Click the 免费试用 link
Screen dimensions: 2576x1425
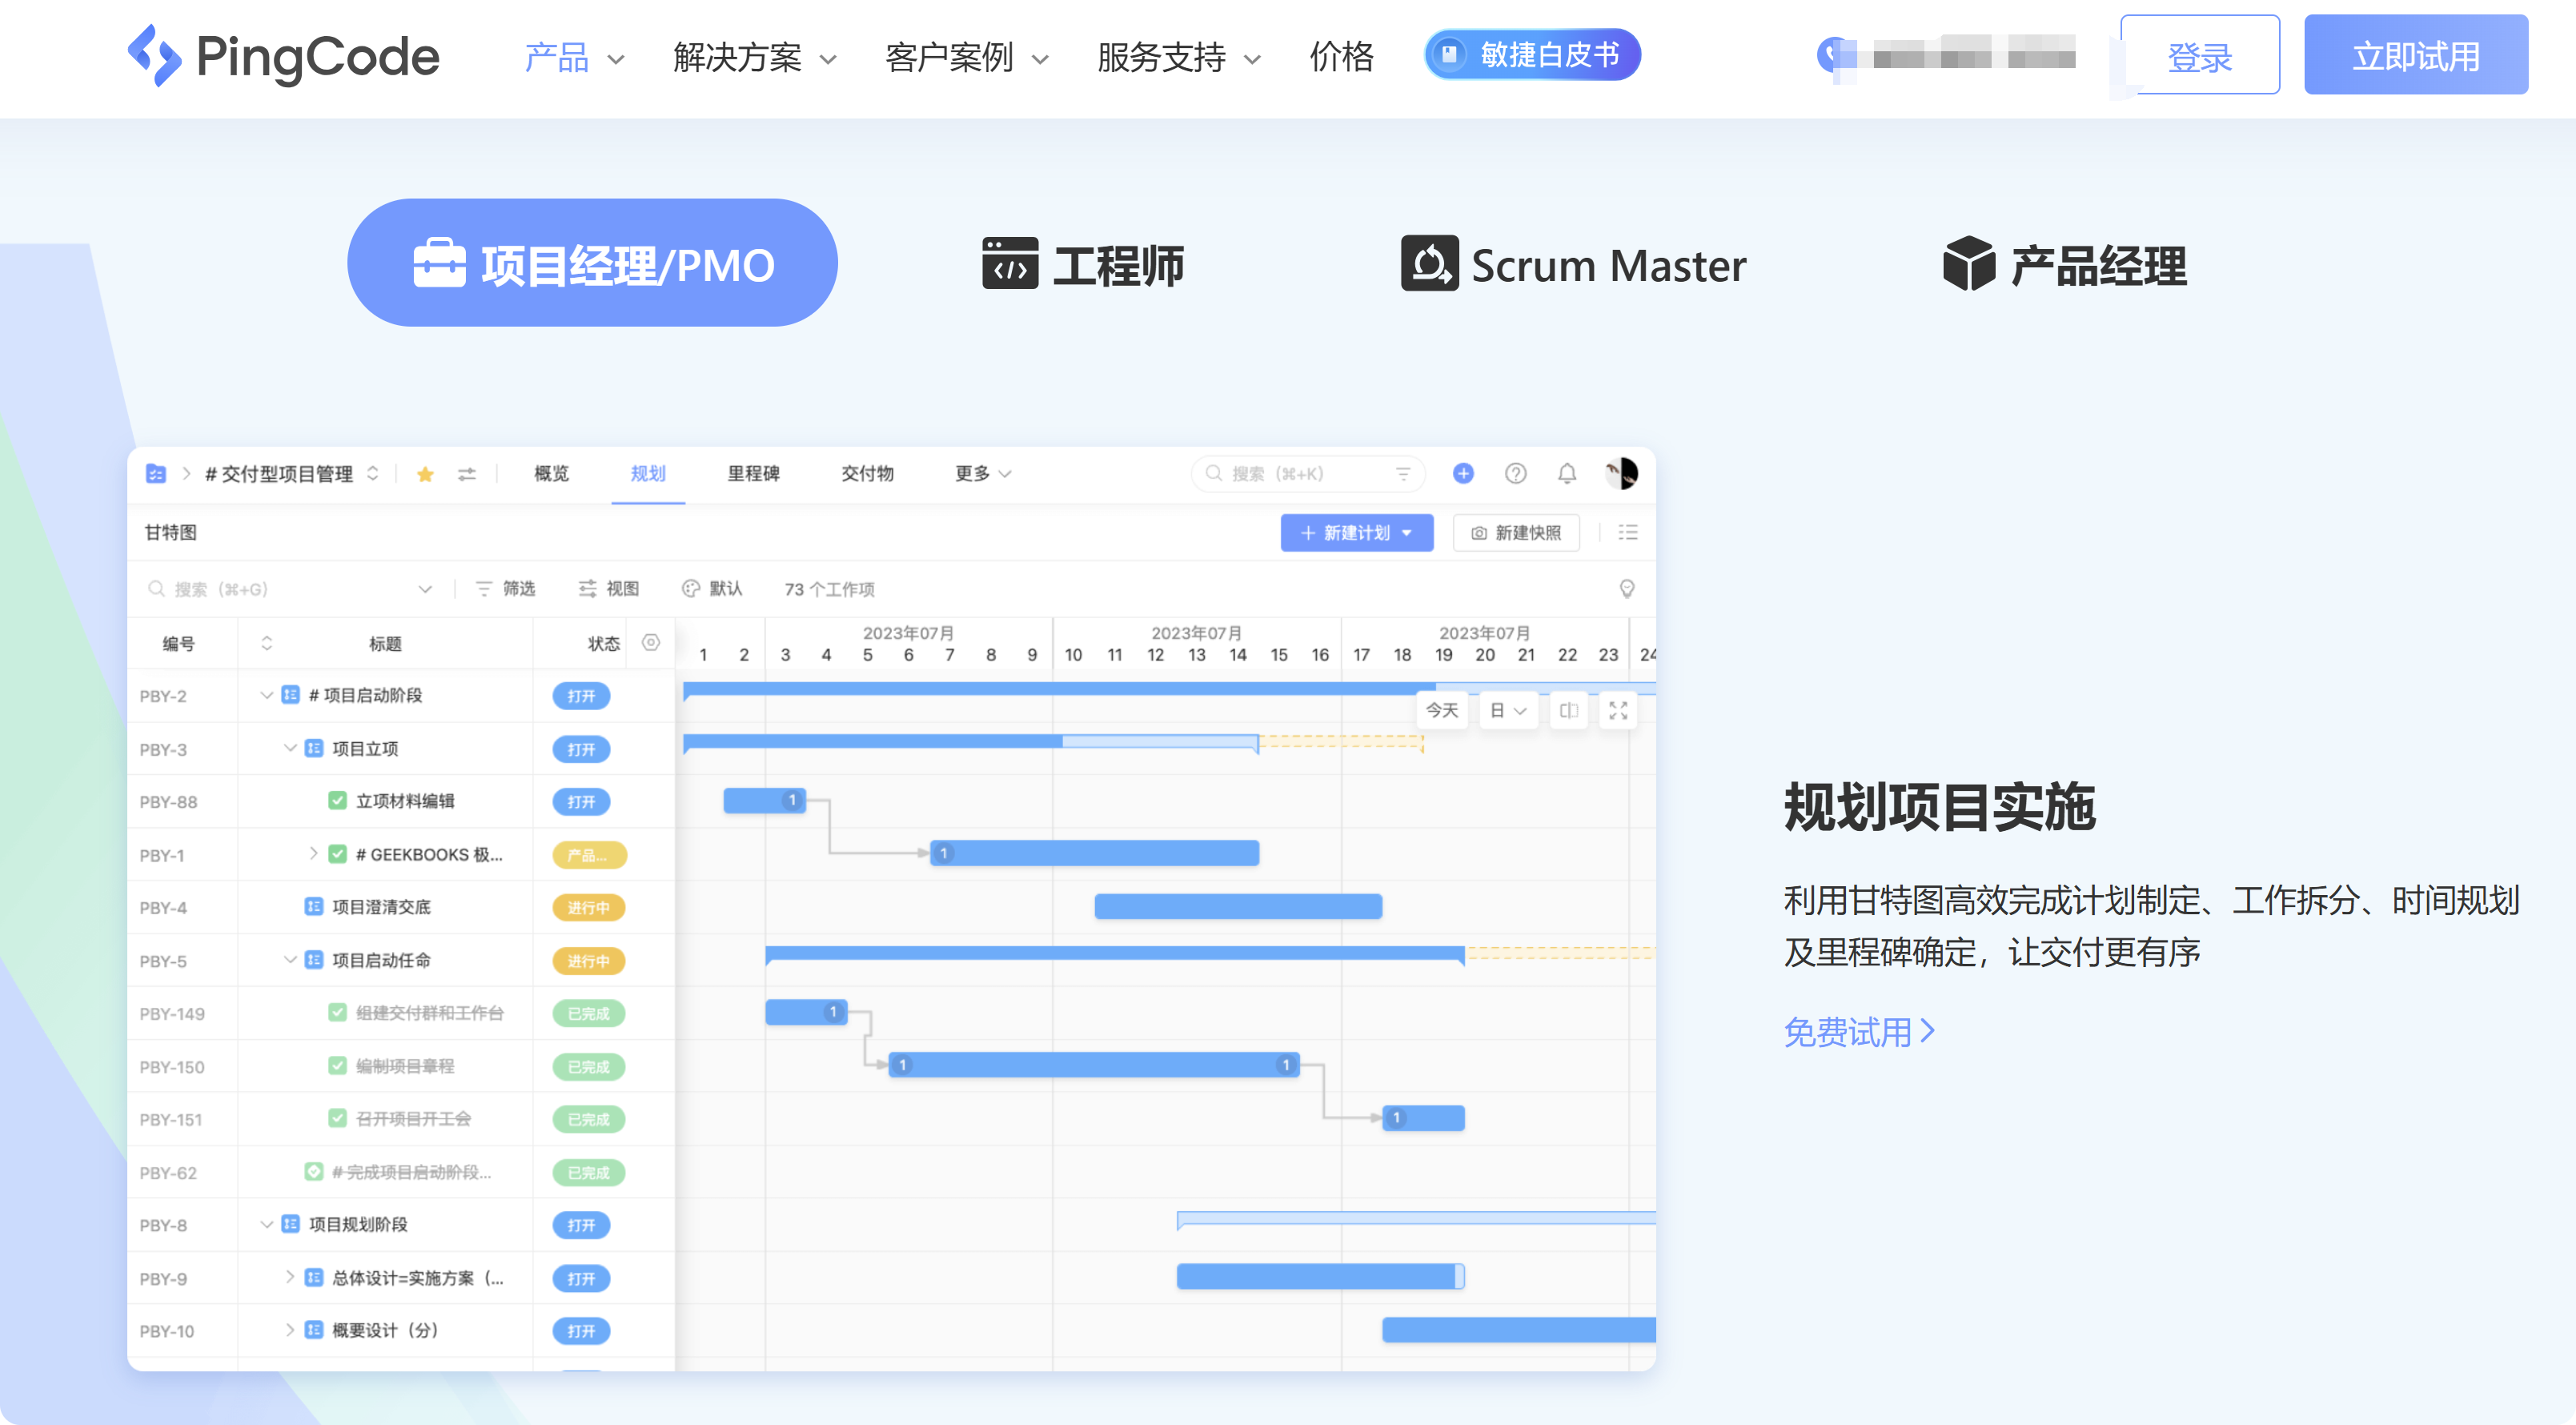pos(1858,1033)
